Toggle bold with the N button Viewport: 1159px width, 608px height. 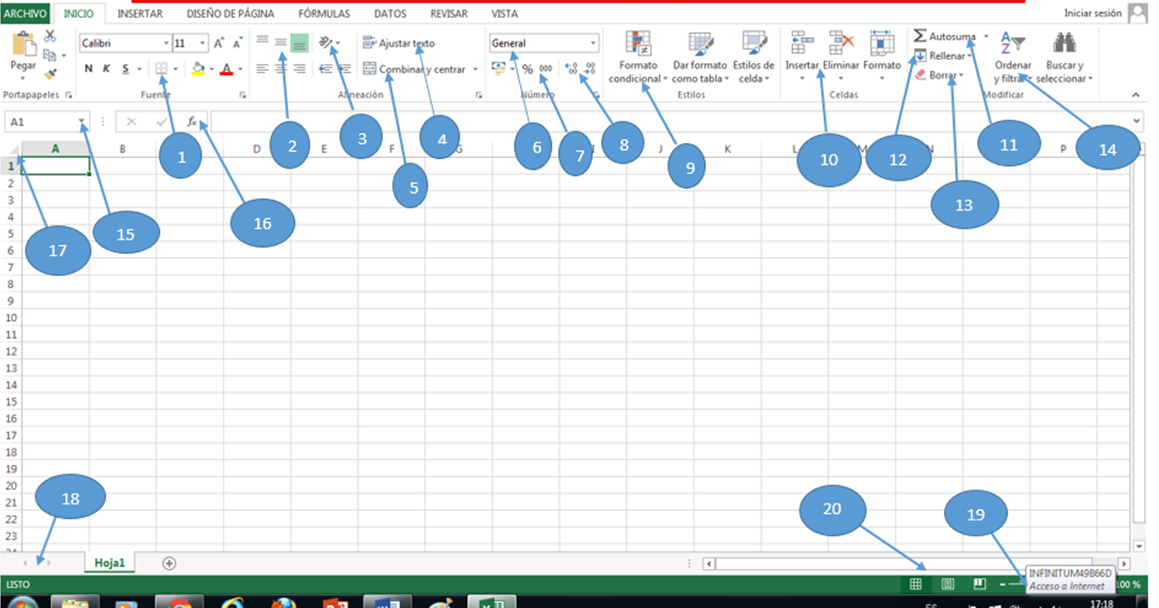click(88, 69)
